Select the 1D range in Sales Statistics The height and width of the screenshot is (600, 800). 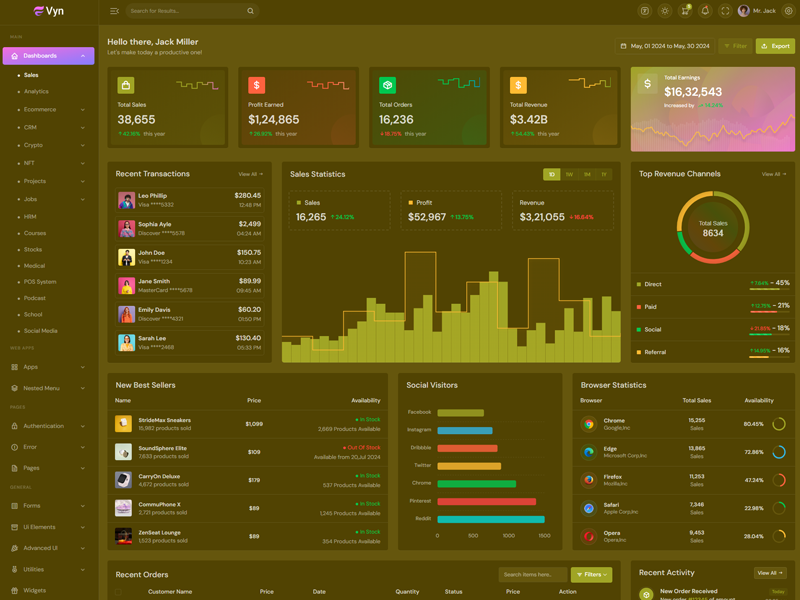(551, 174)
